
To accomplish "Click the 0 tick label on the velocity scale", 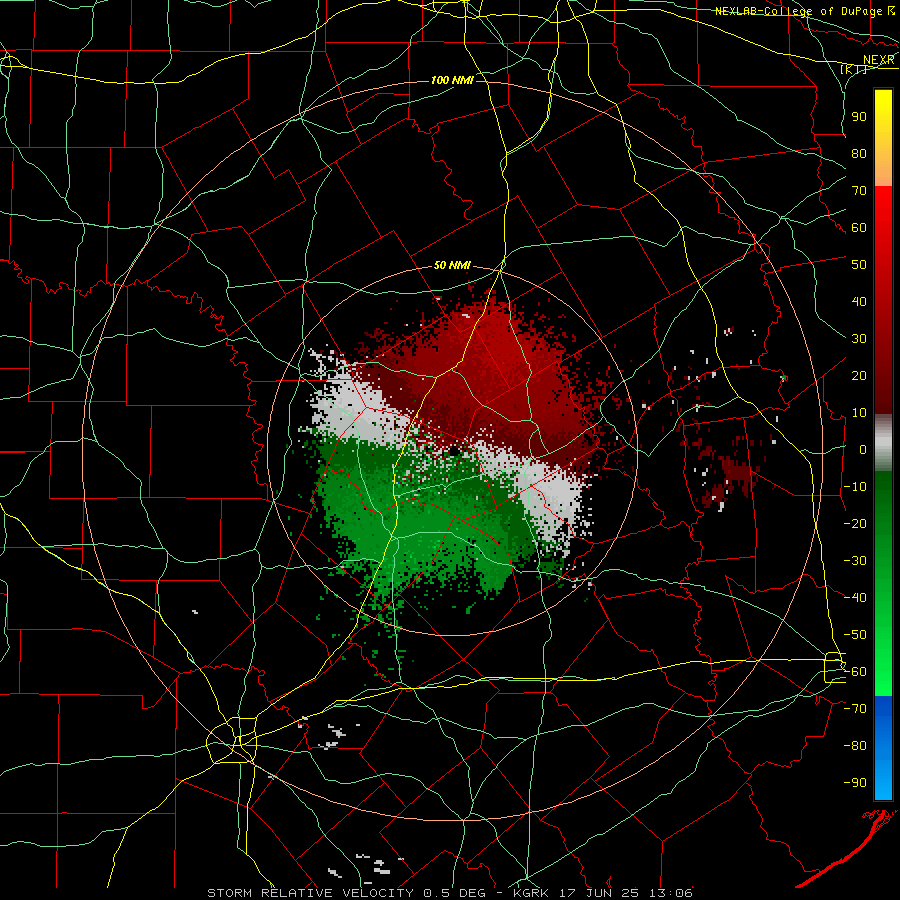I will pos(863,449).
